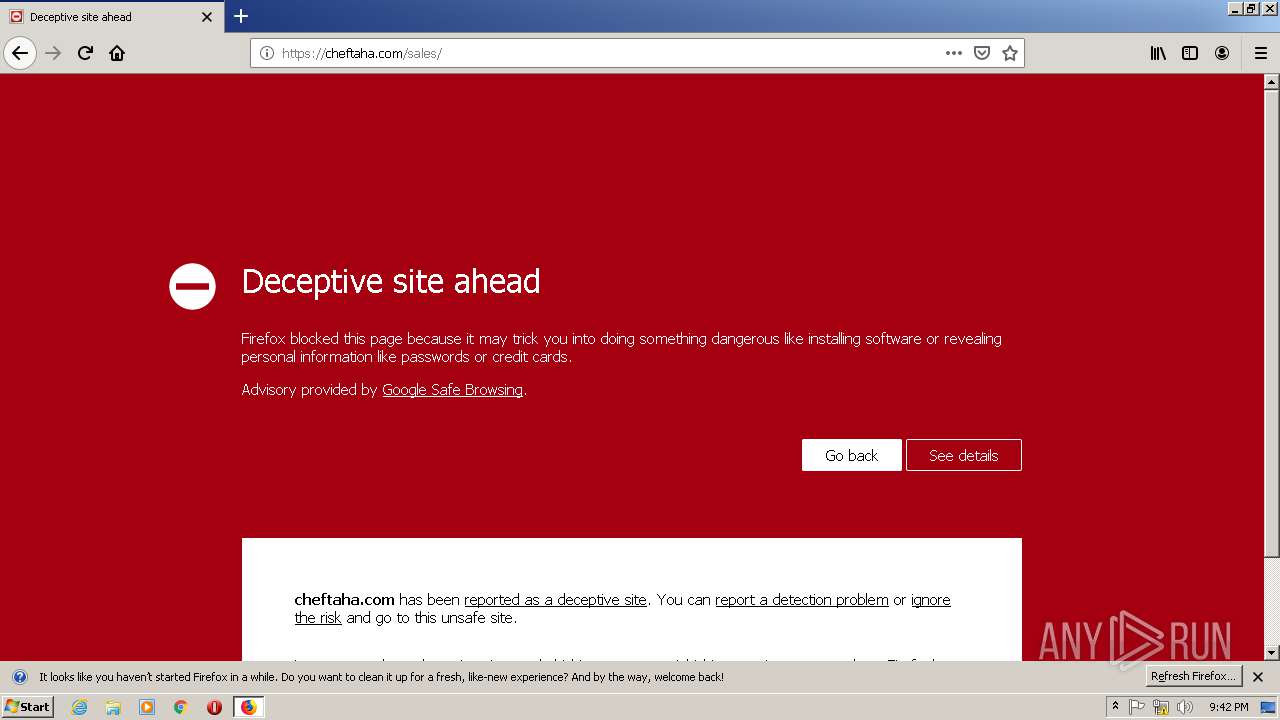This screenshot has height=720, width=1280.
Task: Bookmark this page with star
Action: point(1010,53)
